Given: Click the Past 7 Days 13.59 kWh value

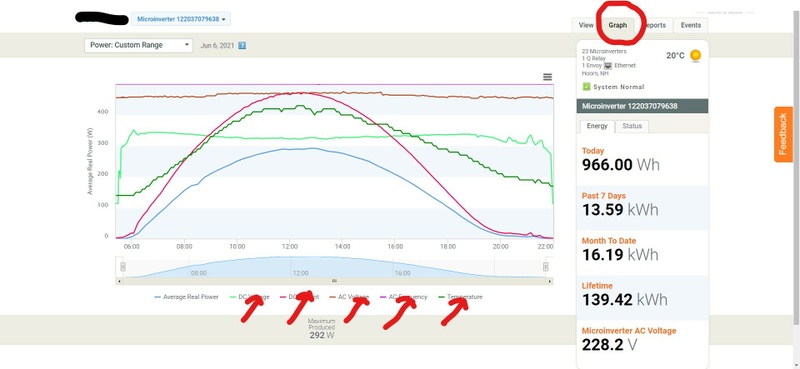Looking at the screenshot, I should 620,210.
